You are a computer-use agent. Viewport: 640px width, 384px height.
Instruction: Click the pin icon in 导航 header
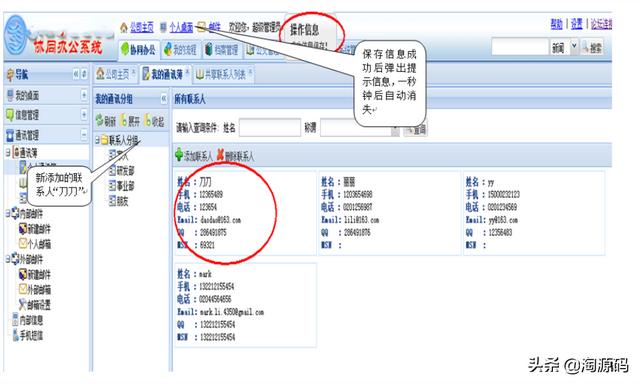(x=84, y=74)
